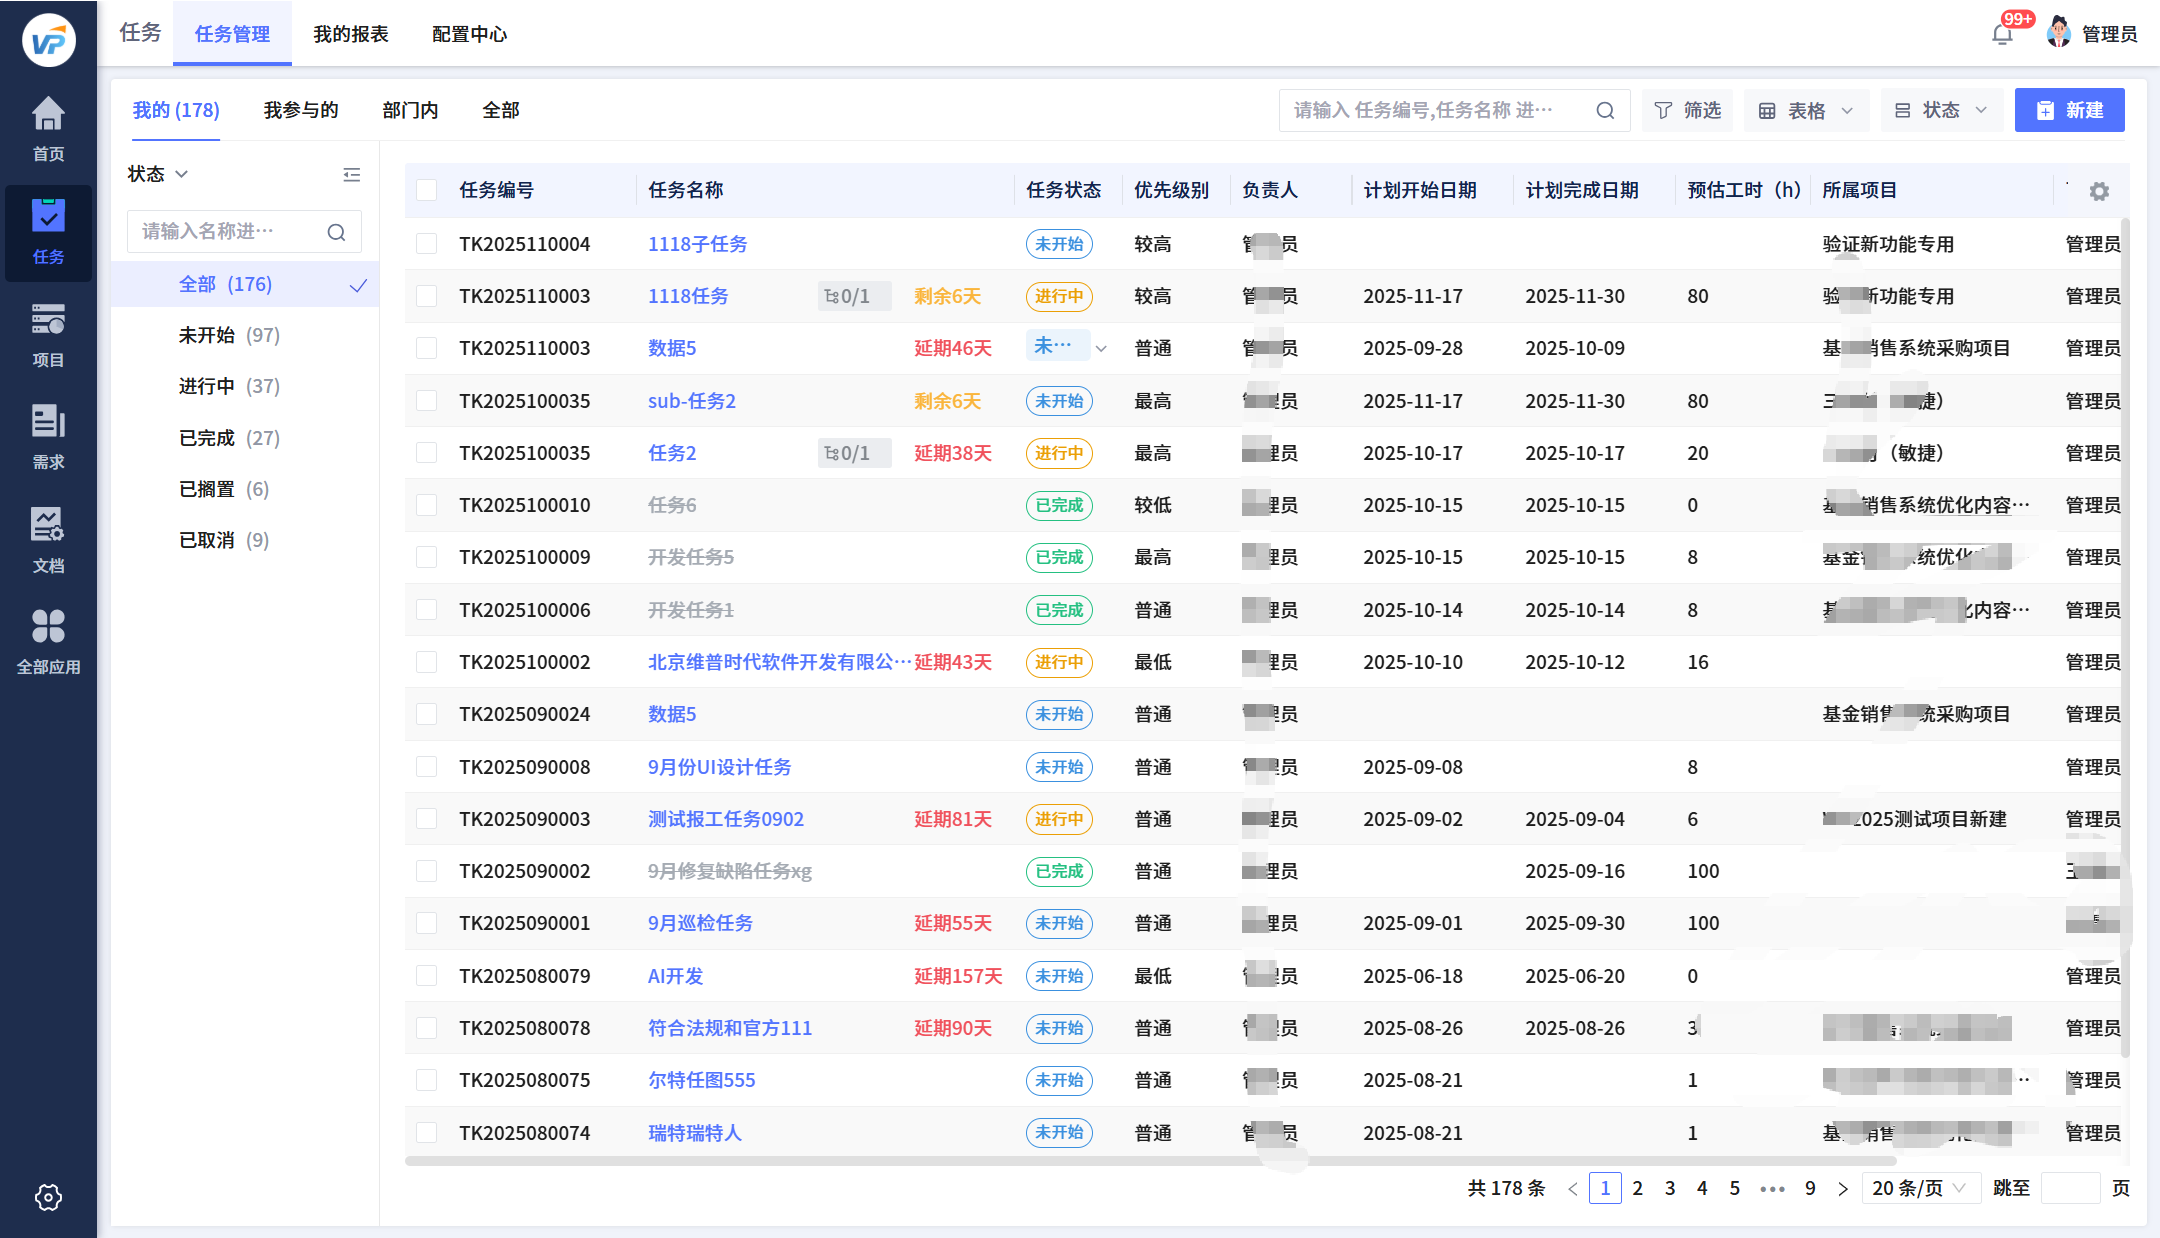Screen dimensions: 2160x1238
Task: Expand the 状态 grouping dropdown in toolbar
Action: 1940,110
